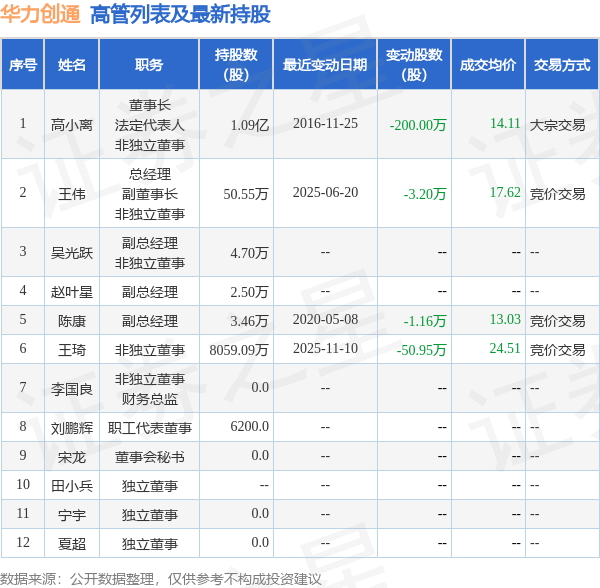Click the holding value 6200.0
The image size is (600, 588).
click(x=249, y=426)
